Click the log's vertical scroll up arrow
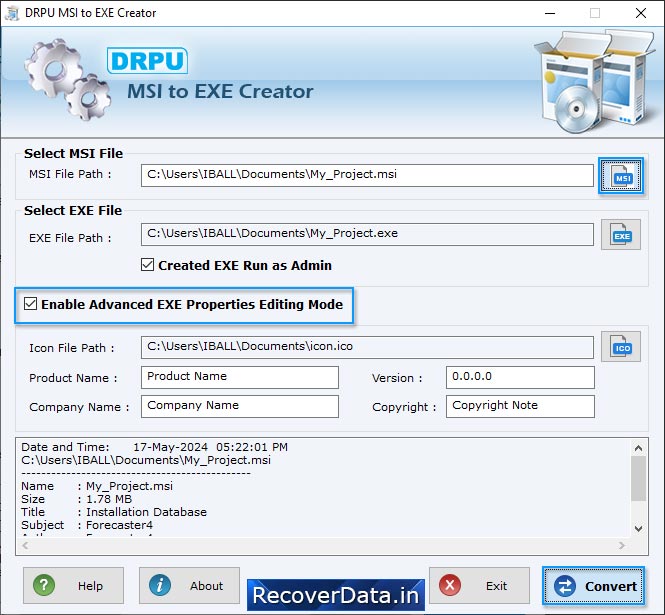This screenshot has height=615, width=665. (638, 448)
